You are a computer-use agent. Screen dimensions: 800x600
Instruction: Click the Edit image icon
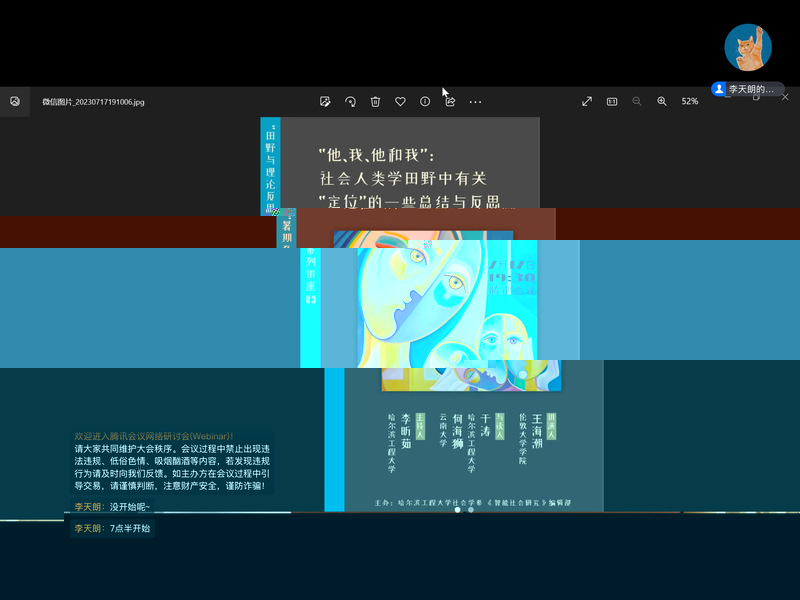click(325, 102)
